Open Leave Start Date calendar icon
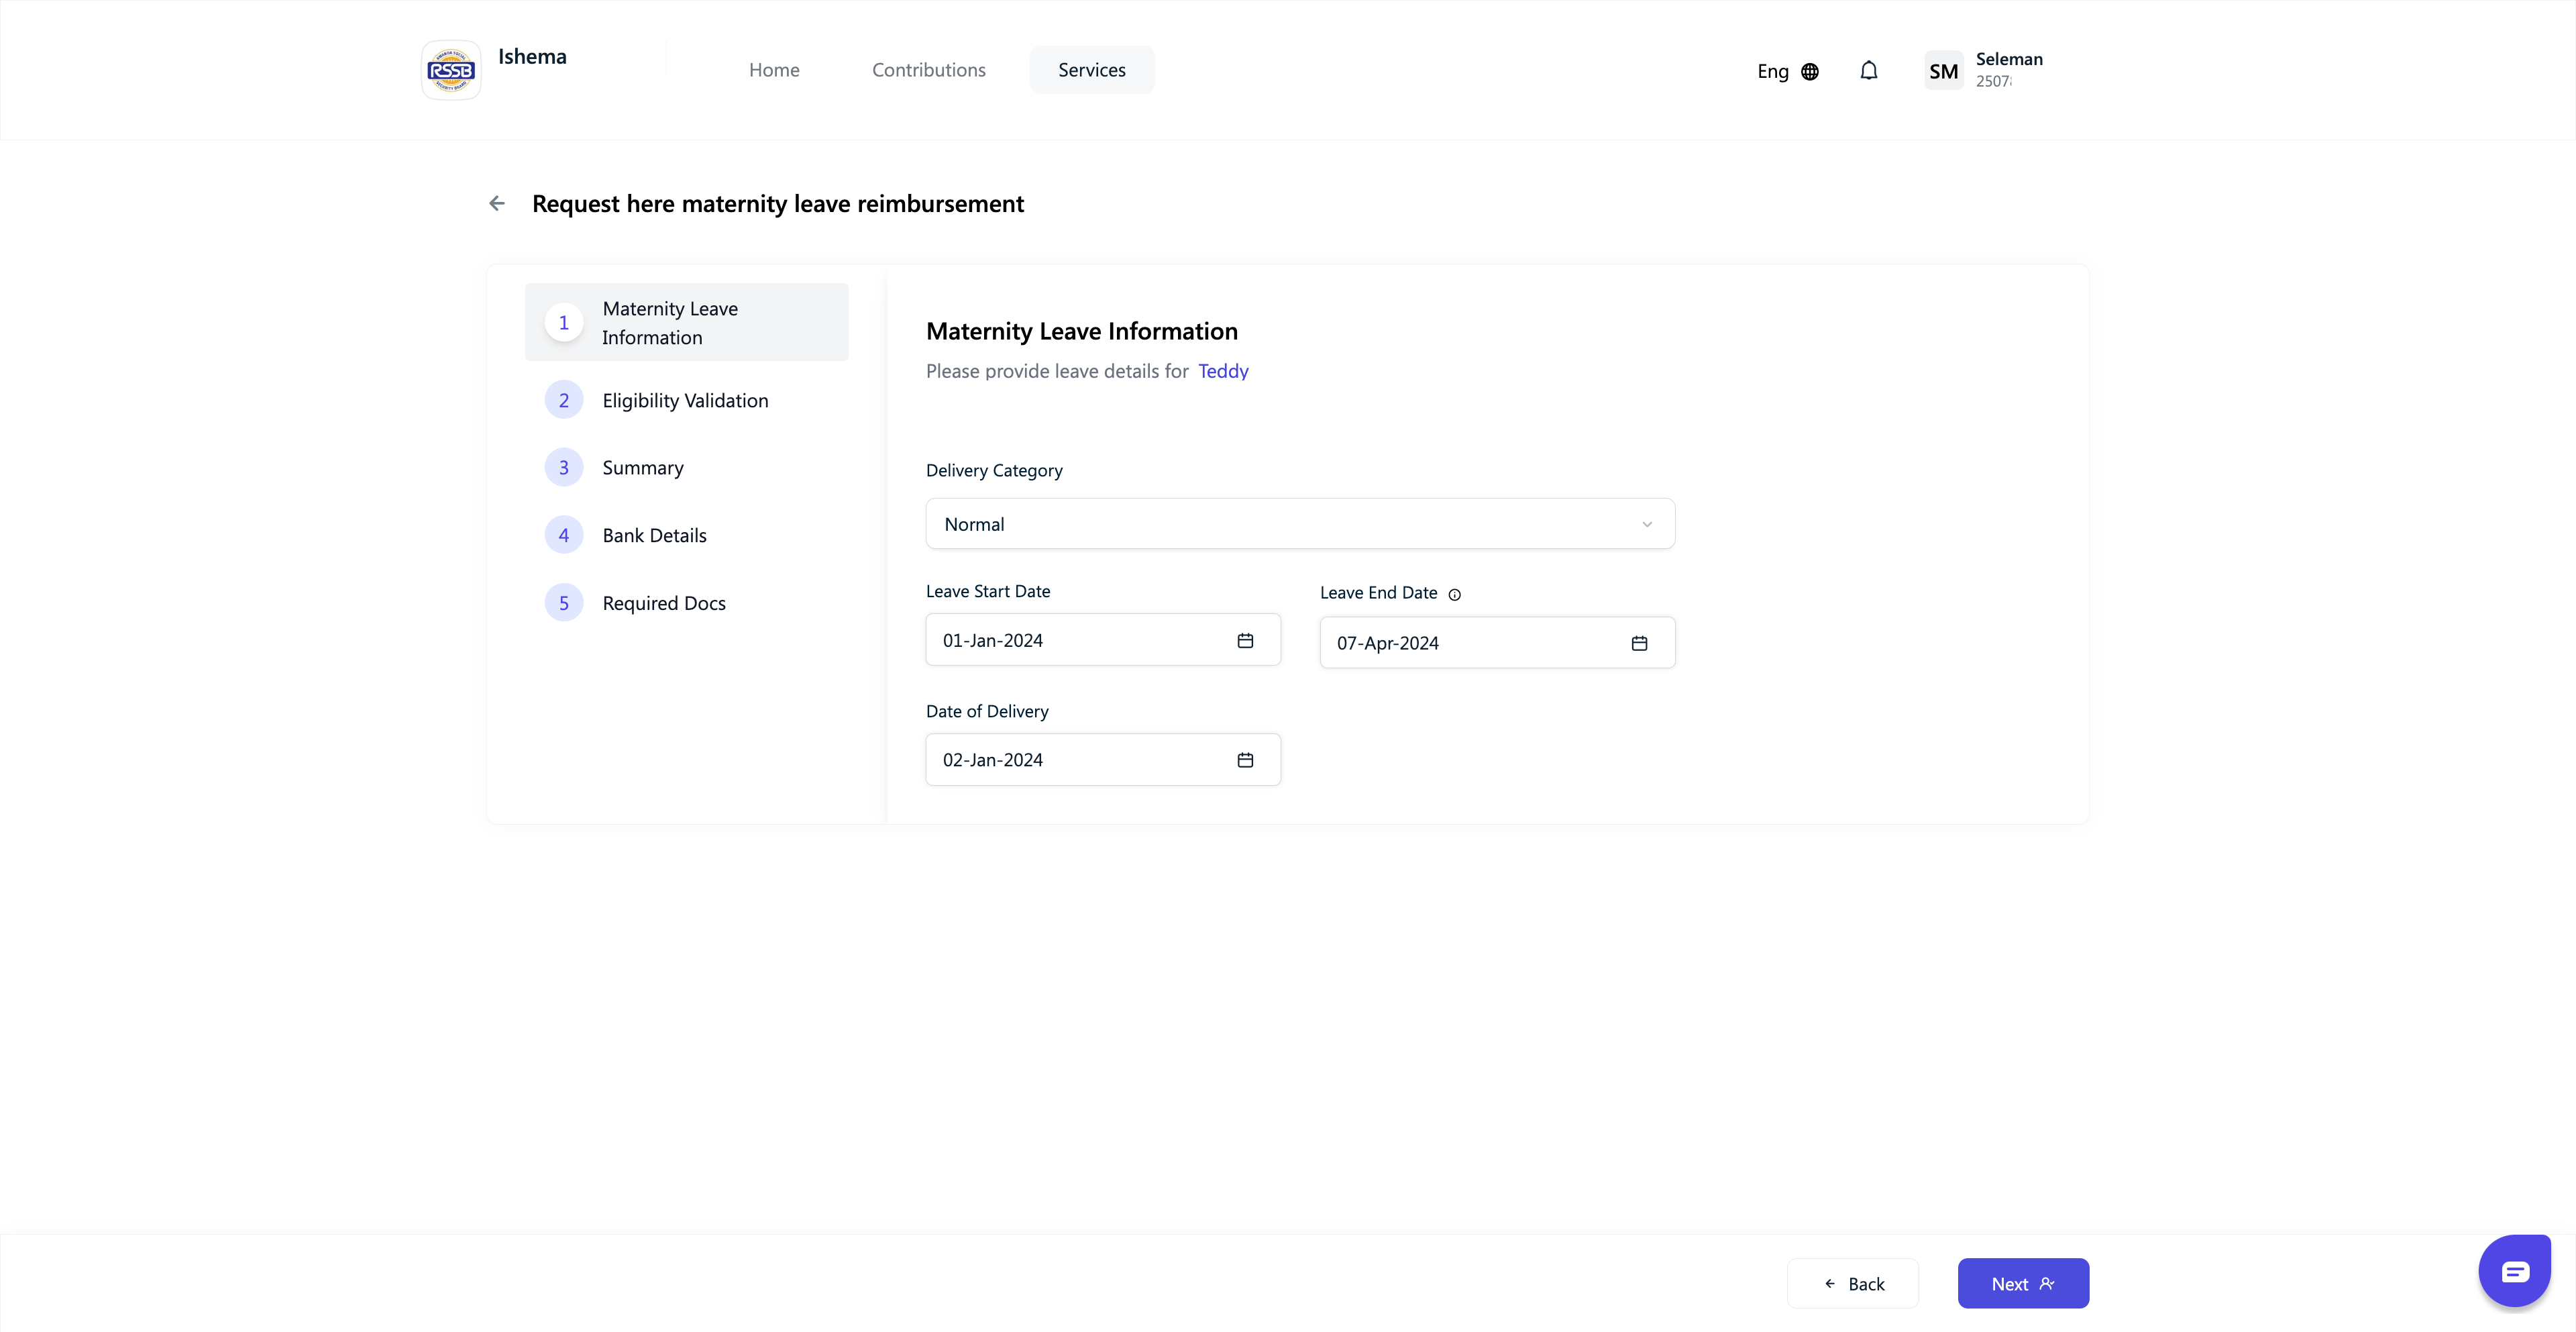 coord(1245,641)
